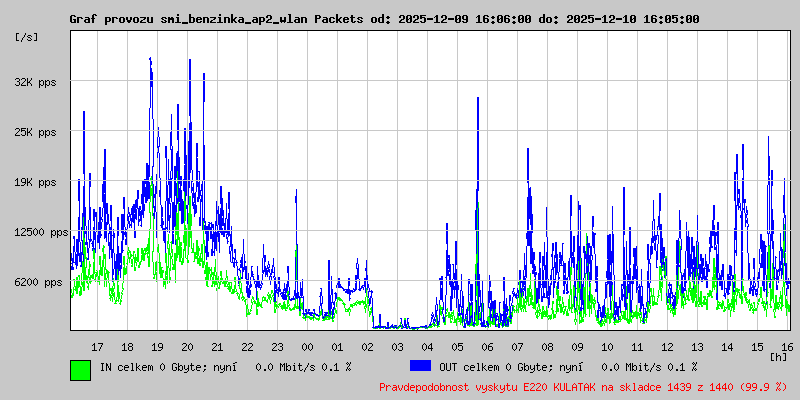Click the '25K pps' y-axis label

click(36, 133)
